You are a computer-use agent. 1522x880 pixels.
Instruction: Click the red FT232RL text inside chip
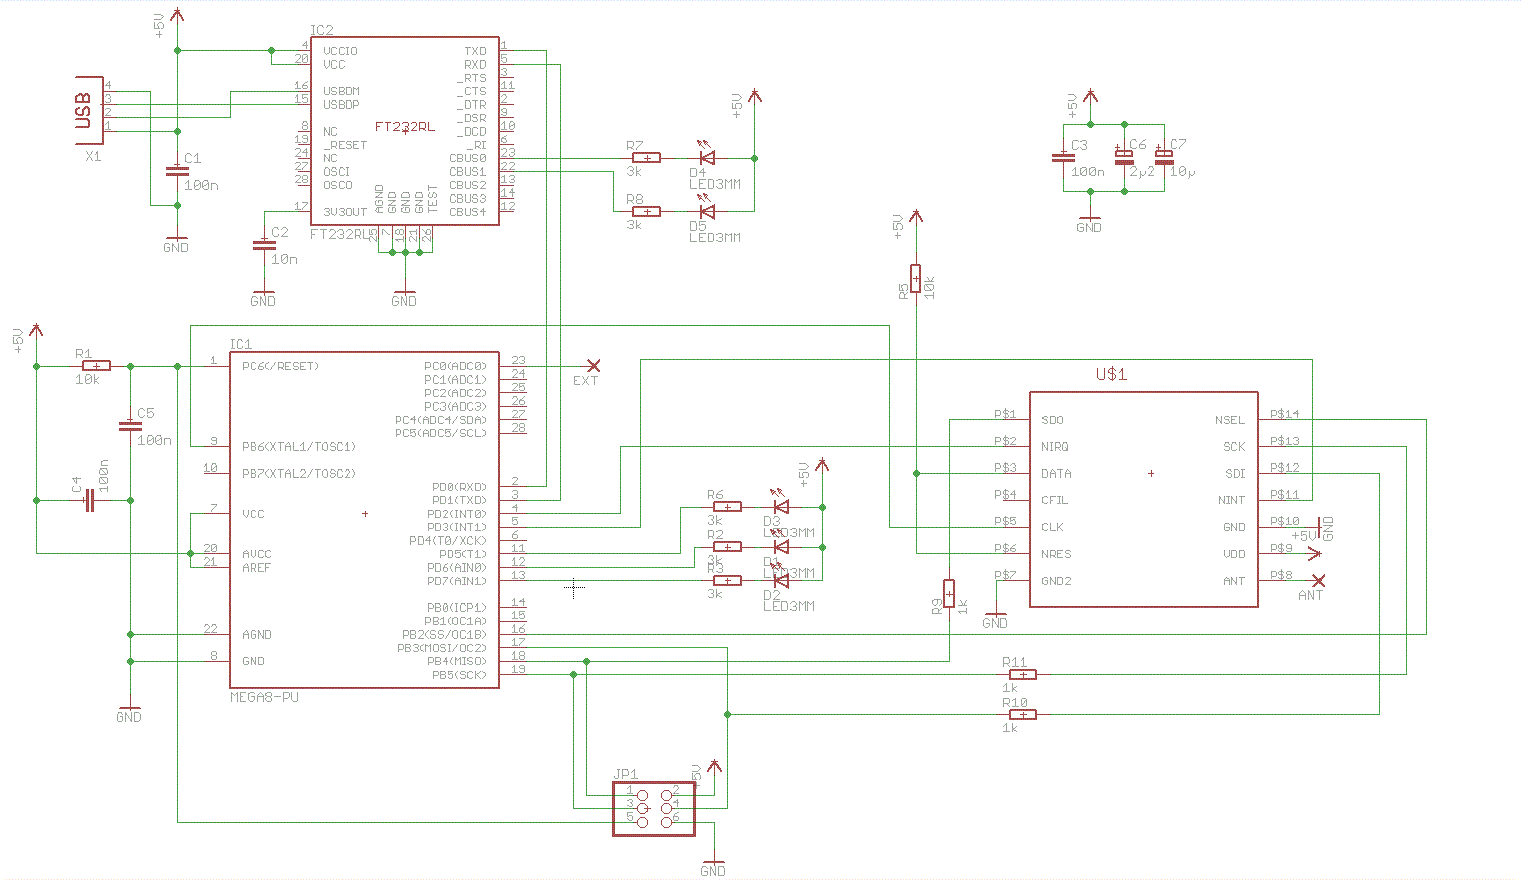point(405,127)
